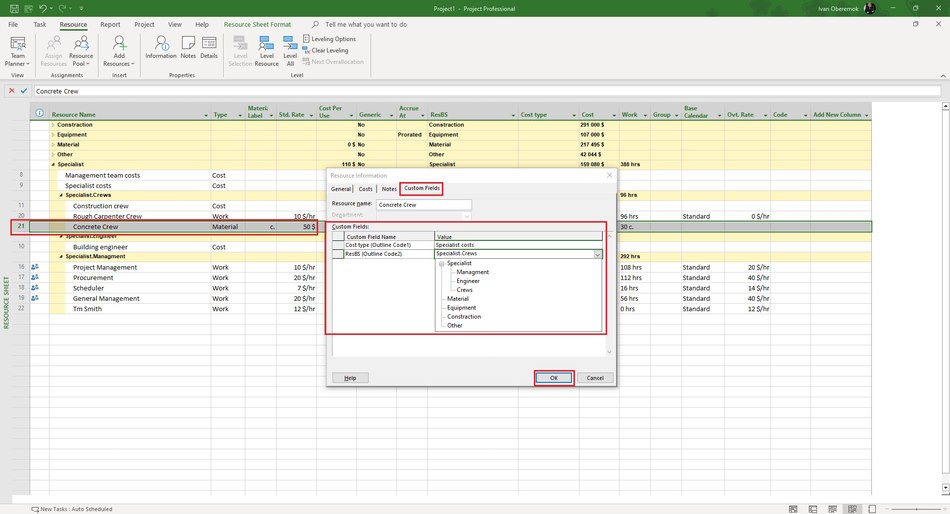Screen dimensions: 950x514
Task: Open the Custom Fields tab in dialog
Action: pyautogui.click(x=422, y=189)
